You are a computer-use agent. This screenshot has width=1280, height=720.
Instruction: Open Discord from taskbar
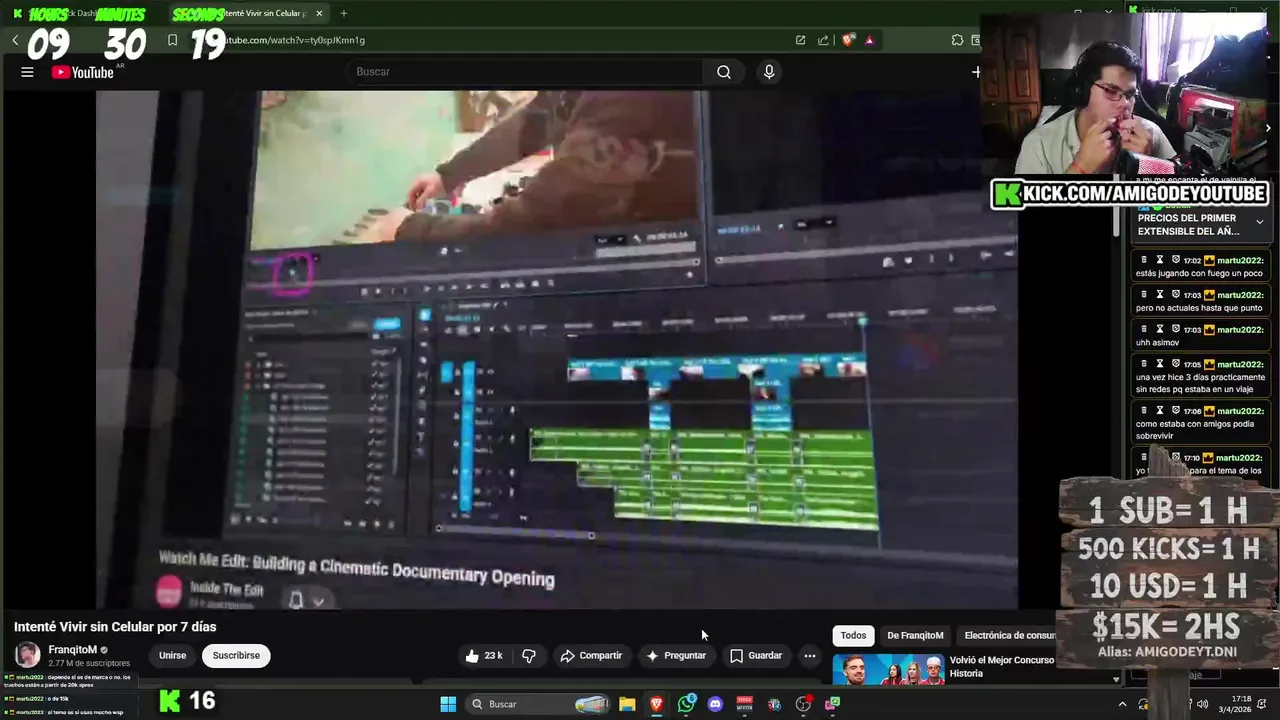tap(715, 704)
